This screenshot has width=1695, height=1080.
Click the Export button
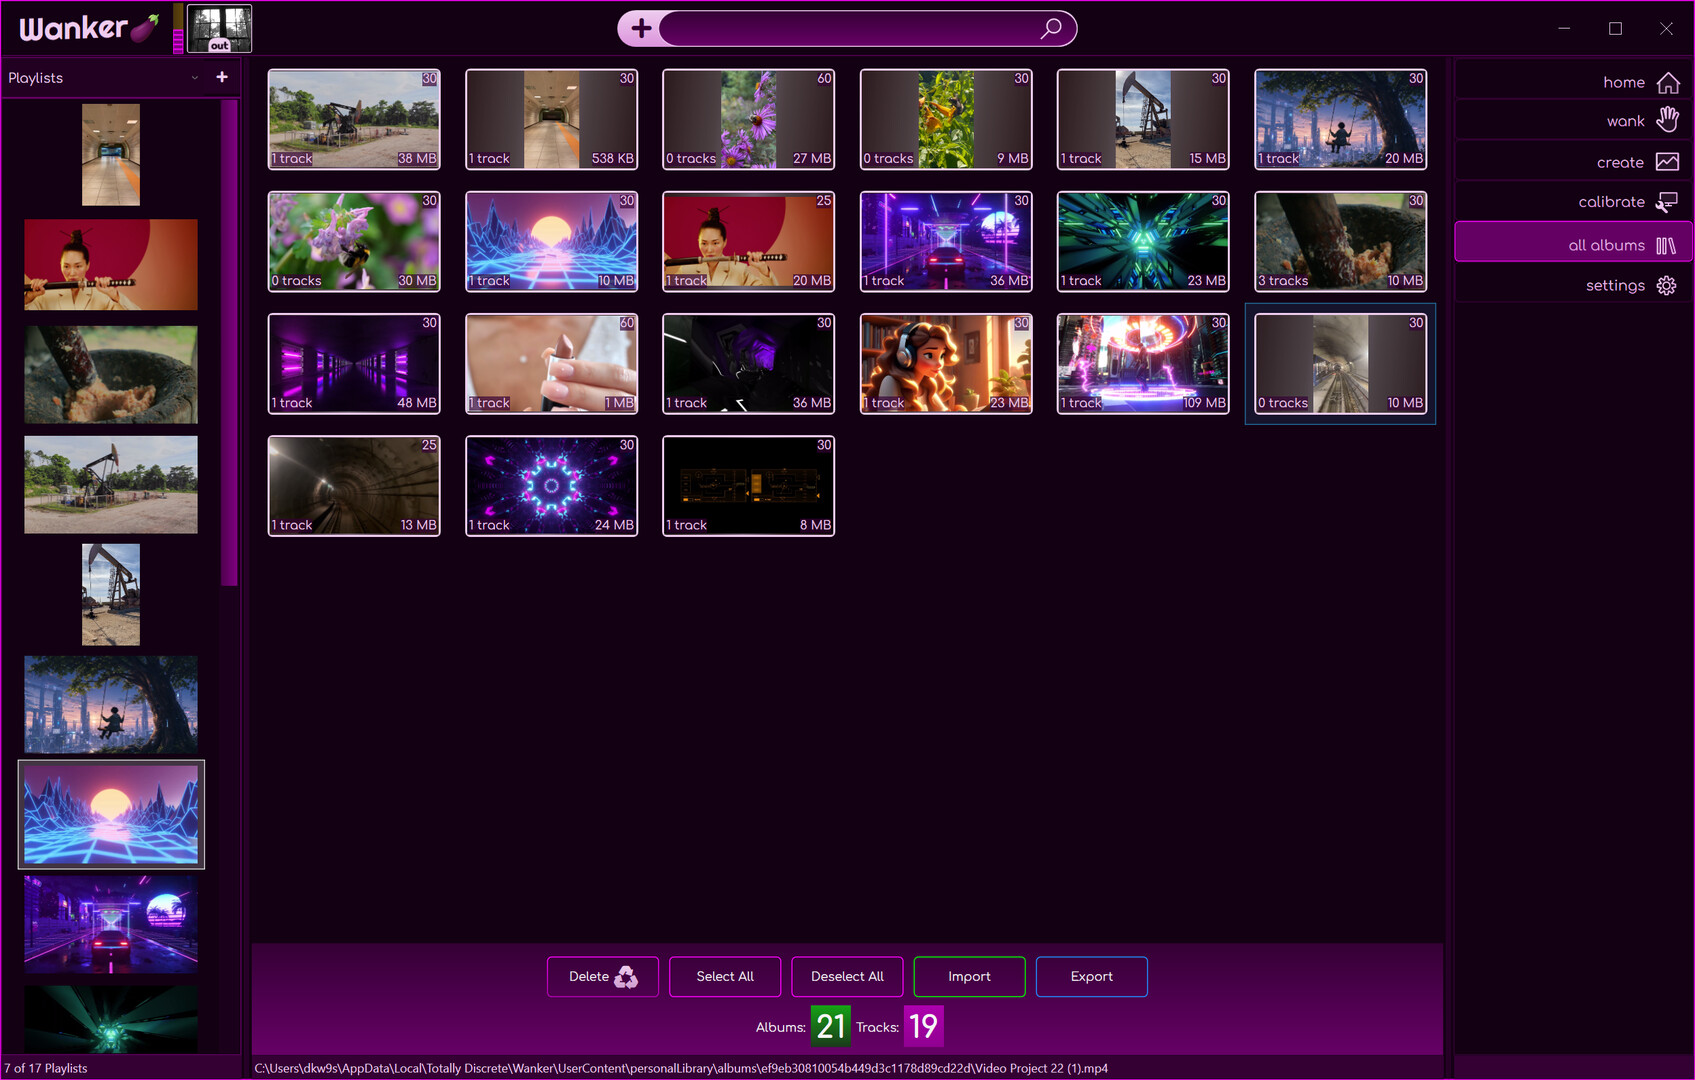1091,977
